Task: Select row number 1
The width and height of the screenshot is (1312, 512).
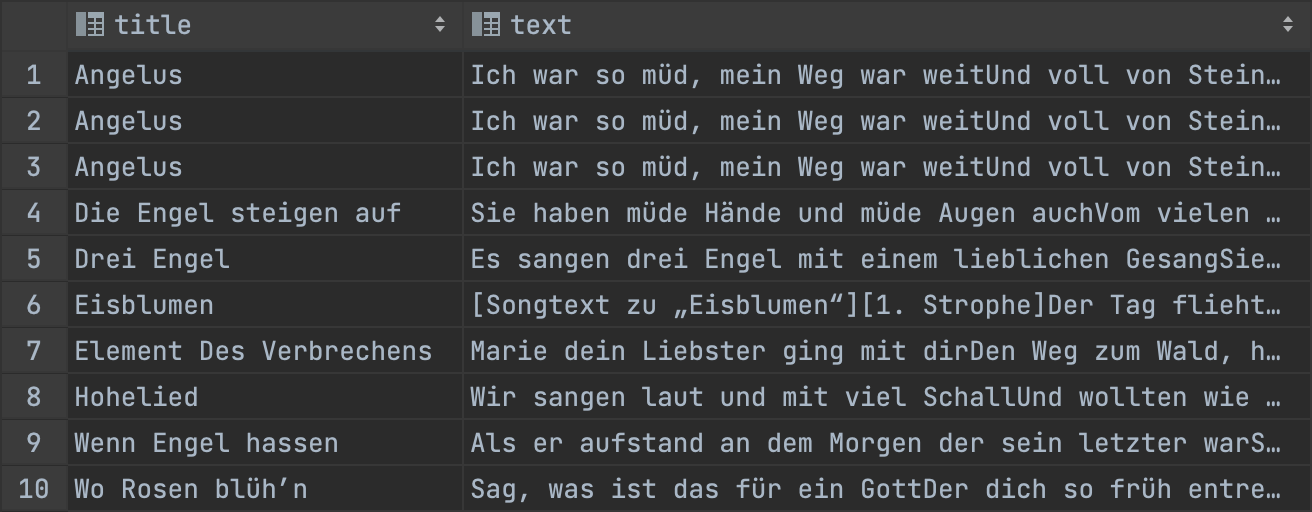Action: point(34,75)
